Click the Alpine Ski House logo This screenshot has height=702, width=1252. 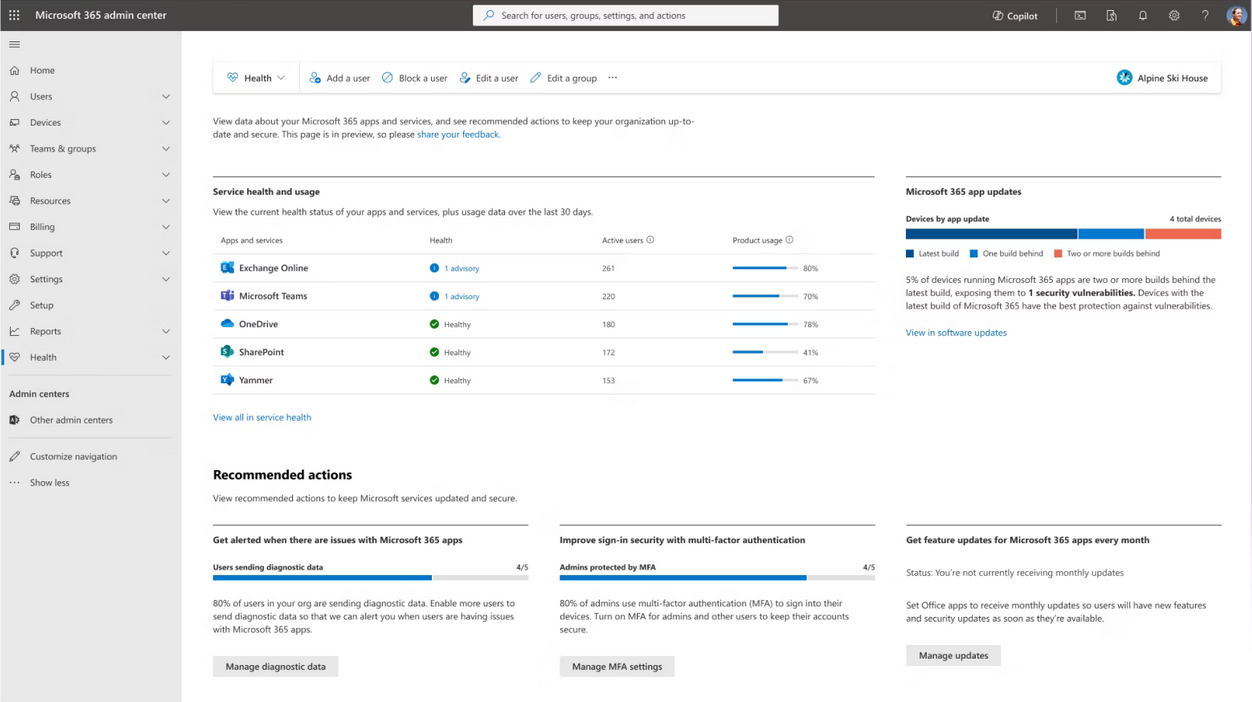(1124, 78)
